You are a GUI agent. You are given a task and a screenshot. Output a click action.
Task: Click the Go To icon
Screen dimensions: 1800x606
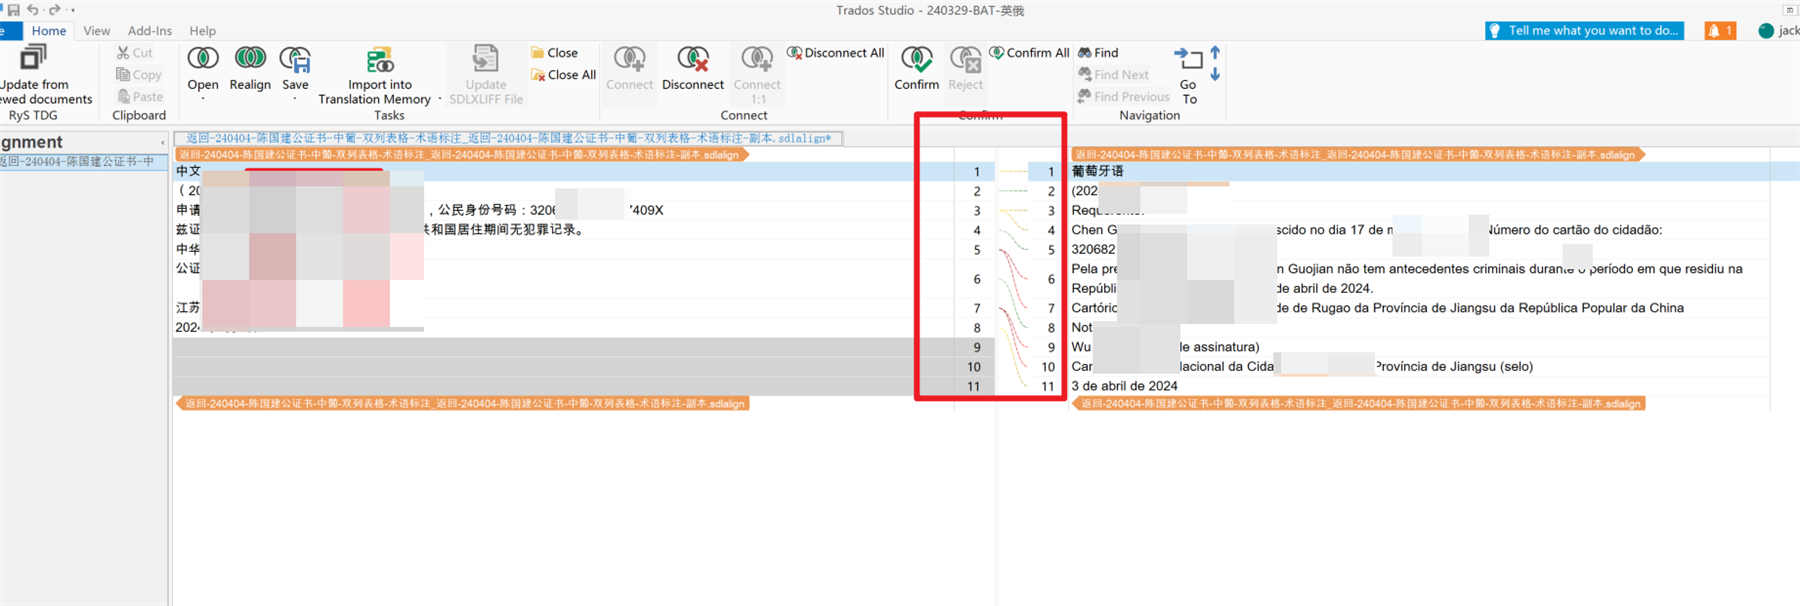pos(1188,59)
